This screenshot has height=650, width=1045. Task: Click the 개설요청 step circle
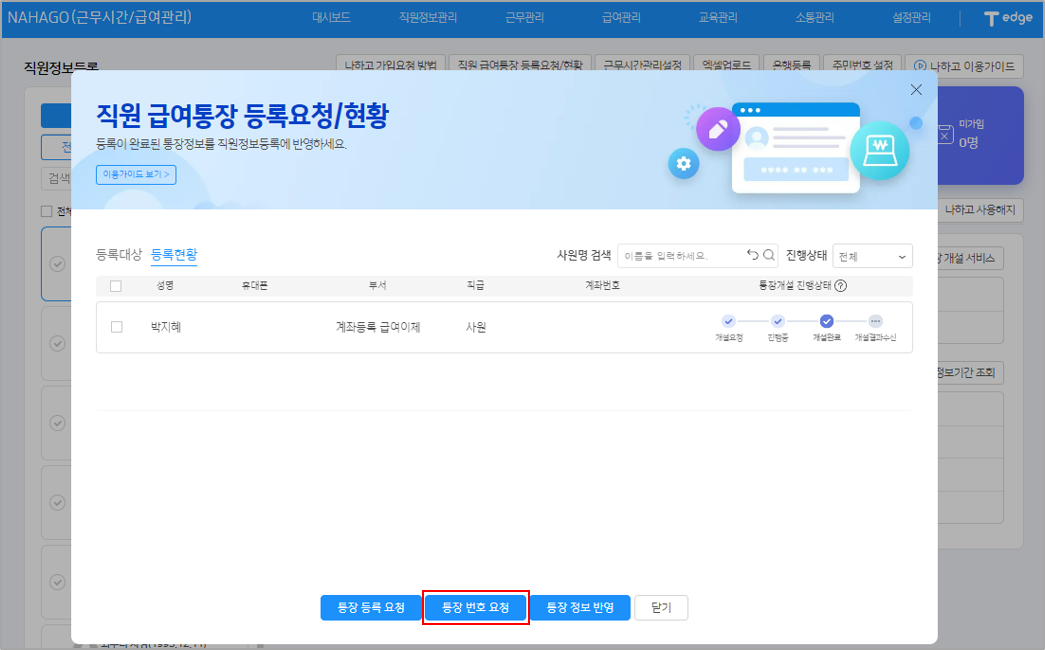(728, 322)
